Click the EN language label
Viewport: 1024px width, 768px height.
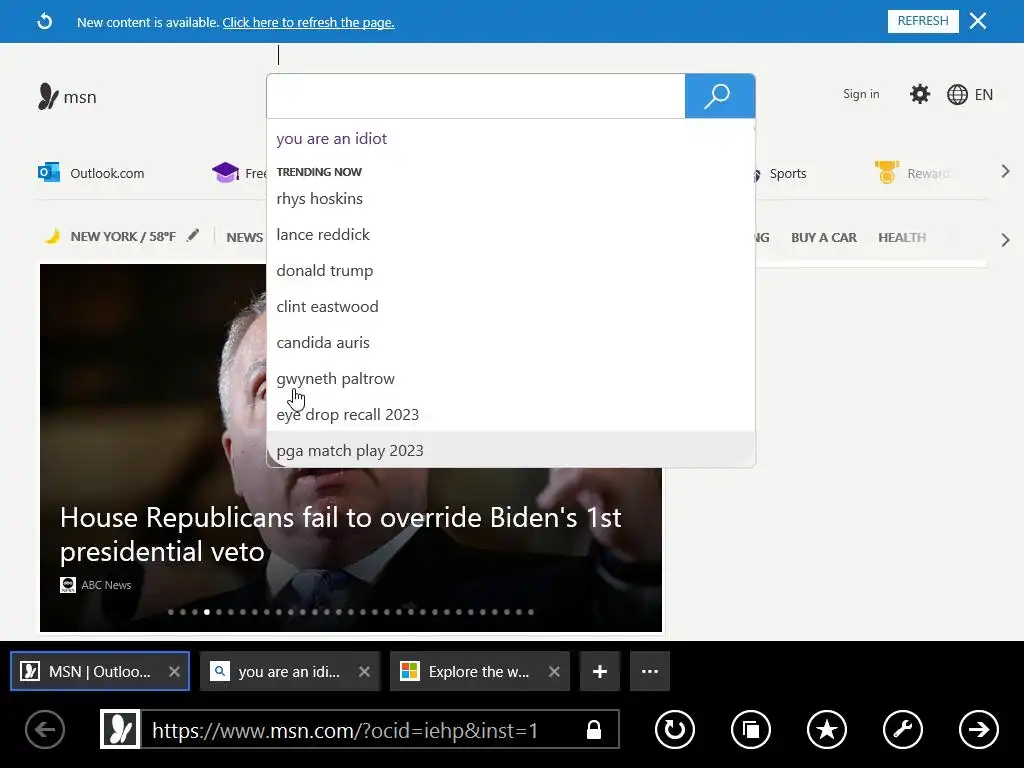click(x=984, y=95)
